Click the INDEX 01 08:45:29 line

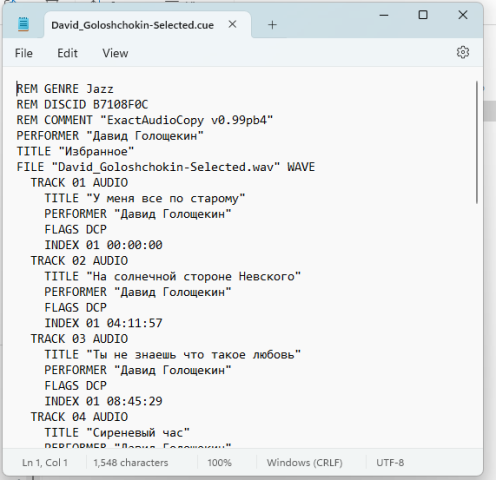coord(103,401)
